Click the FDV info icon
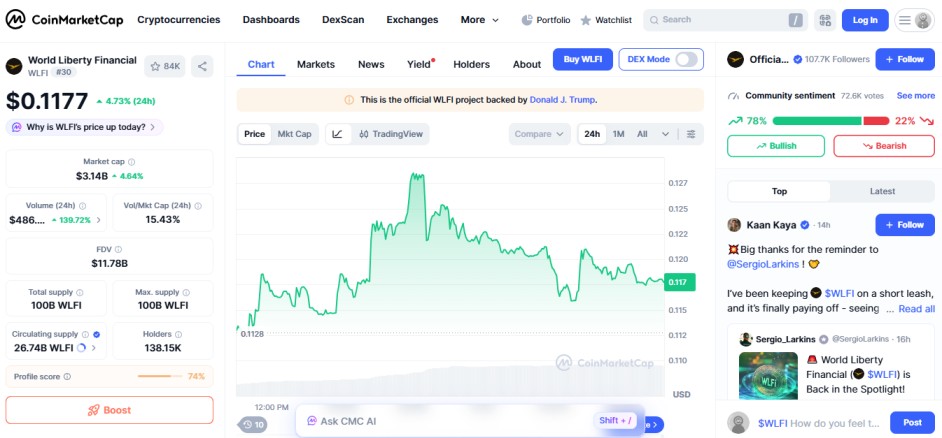 coord(118,249)
